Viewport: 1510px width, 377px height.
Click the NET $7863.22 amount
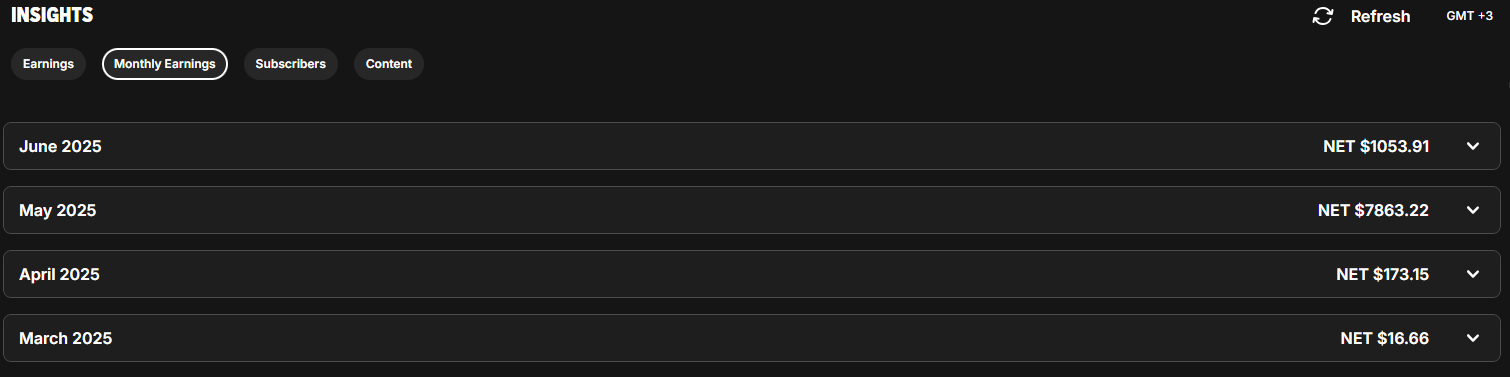click(x=1373, y=210)
